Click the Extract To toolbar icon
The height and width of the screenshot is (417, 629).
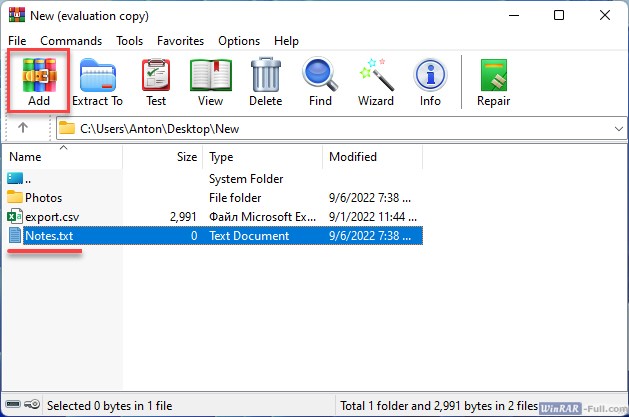pyautogui.click(x=98, y=82)
